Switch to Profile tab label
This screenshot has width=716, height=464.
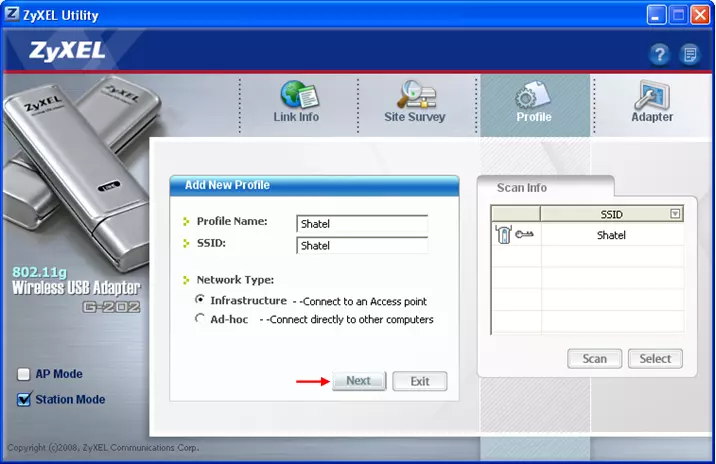point(534,117)
